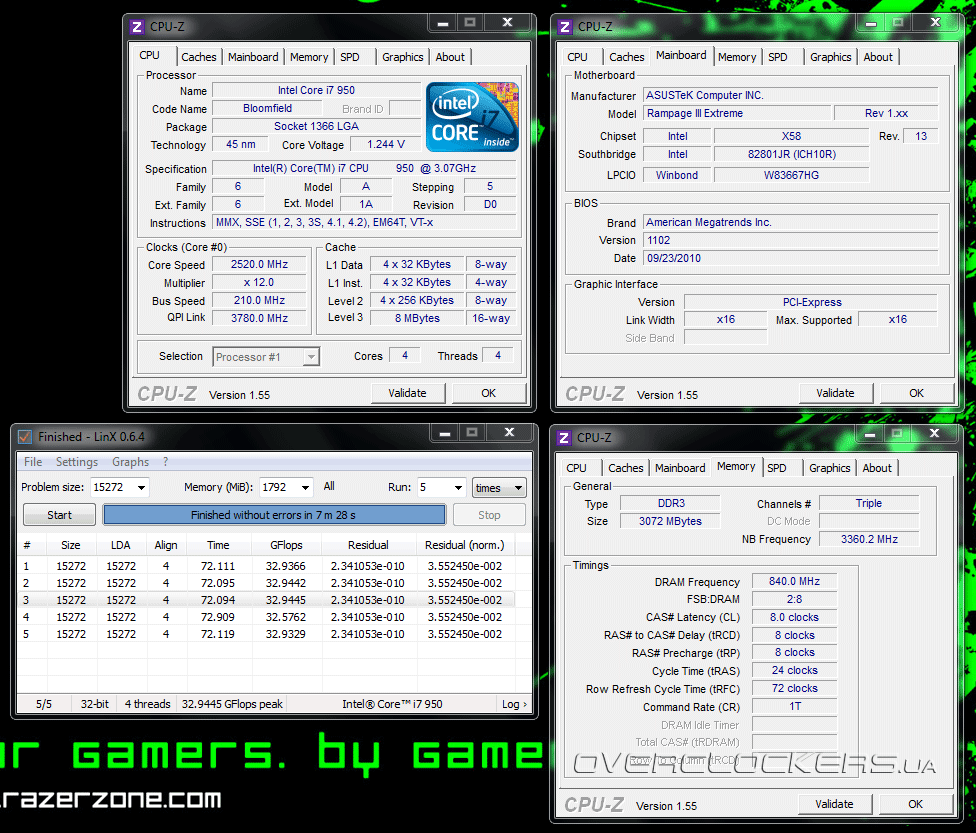Image resolution: width=976 pixels, height=833 pixels.
Task: Select SPD tab in the Mainboard window
Action: [777, 57]
